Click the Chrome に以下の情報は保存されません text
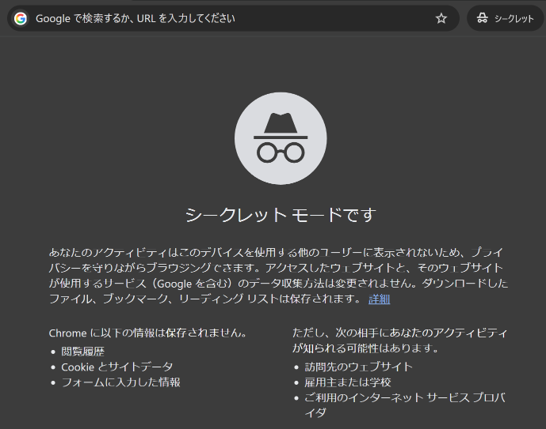The width and height of the screenshot is (546, 429). [148, 333]
